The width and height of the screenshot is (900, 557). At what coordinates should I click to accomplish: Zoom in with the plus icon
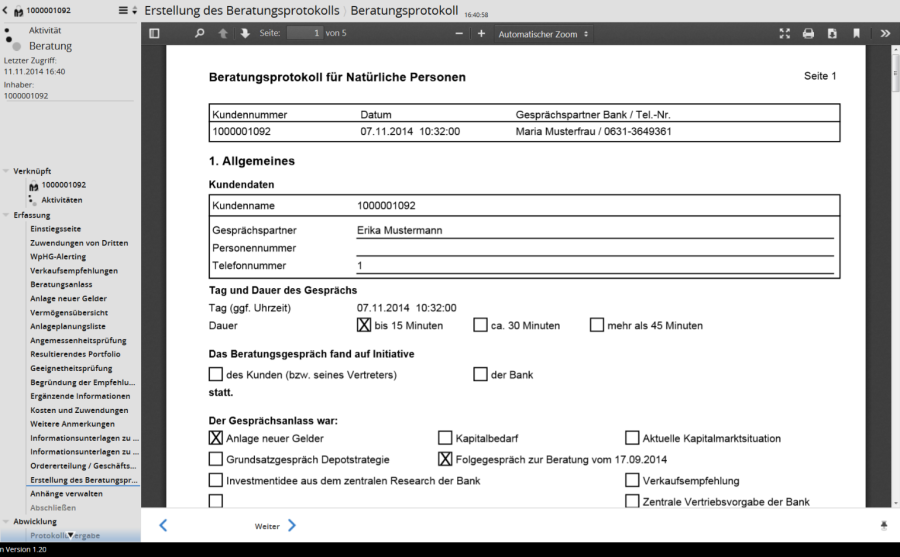(x=481, y=33)
